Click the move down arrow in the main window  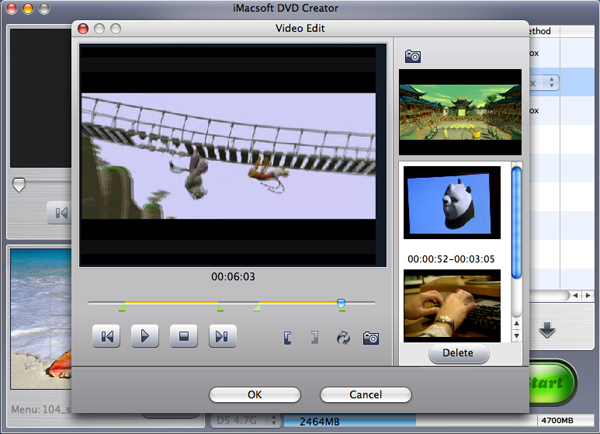point(547,330)
